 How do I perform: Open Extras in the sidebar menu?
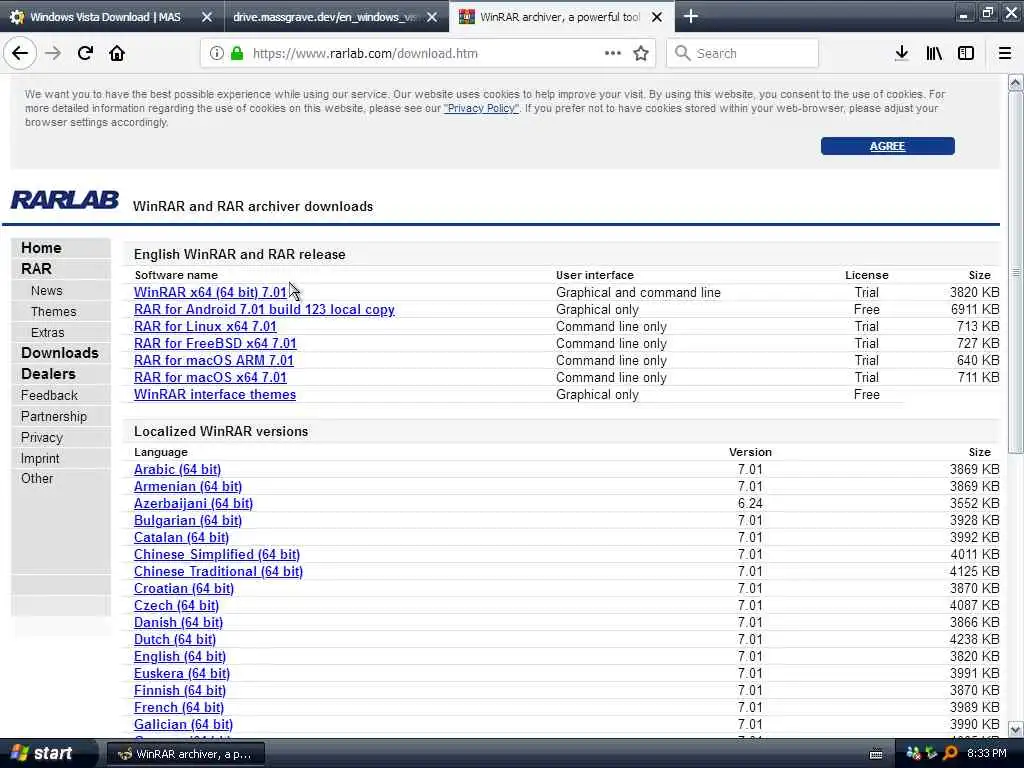48,332
